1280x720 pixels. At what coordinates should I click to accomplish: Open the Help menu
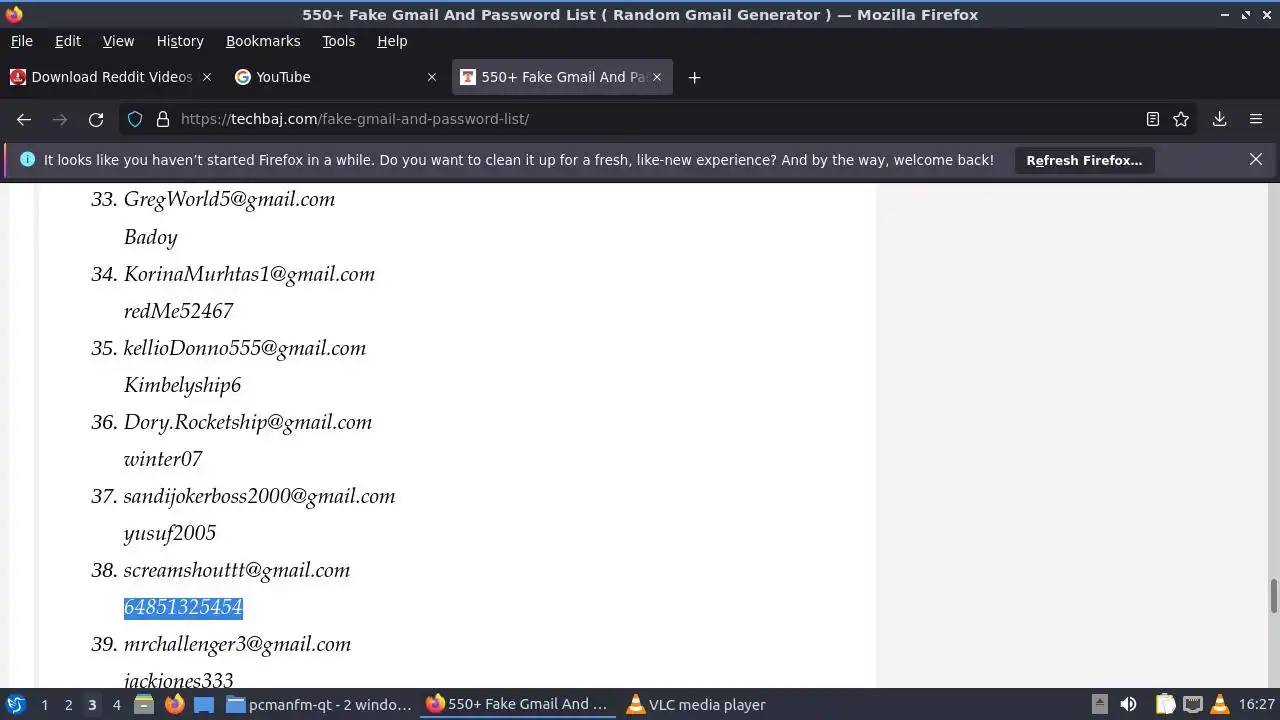[392, 41]
